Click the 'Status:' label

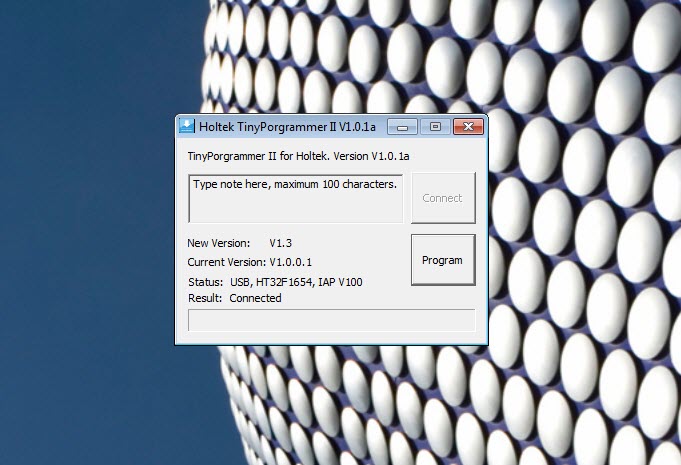205,282
